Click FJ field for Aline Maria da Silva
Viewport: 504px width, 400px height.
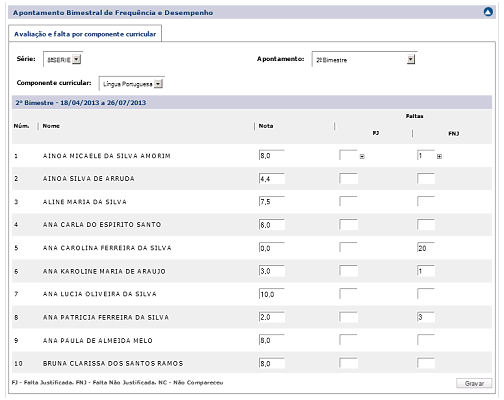348,202
